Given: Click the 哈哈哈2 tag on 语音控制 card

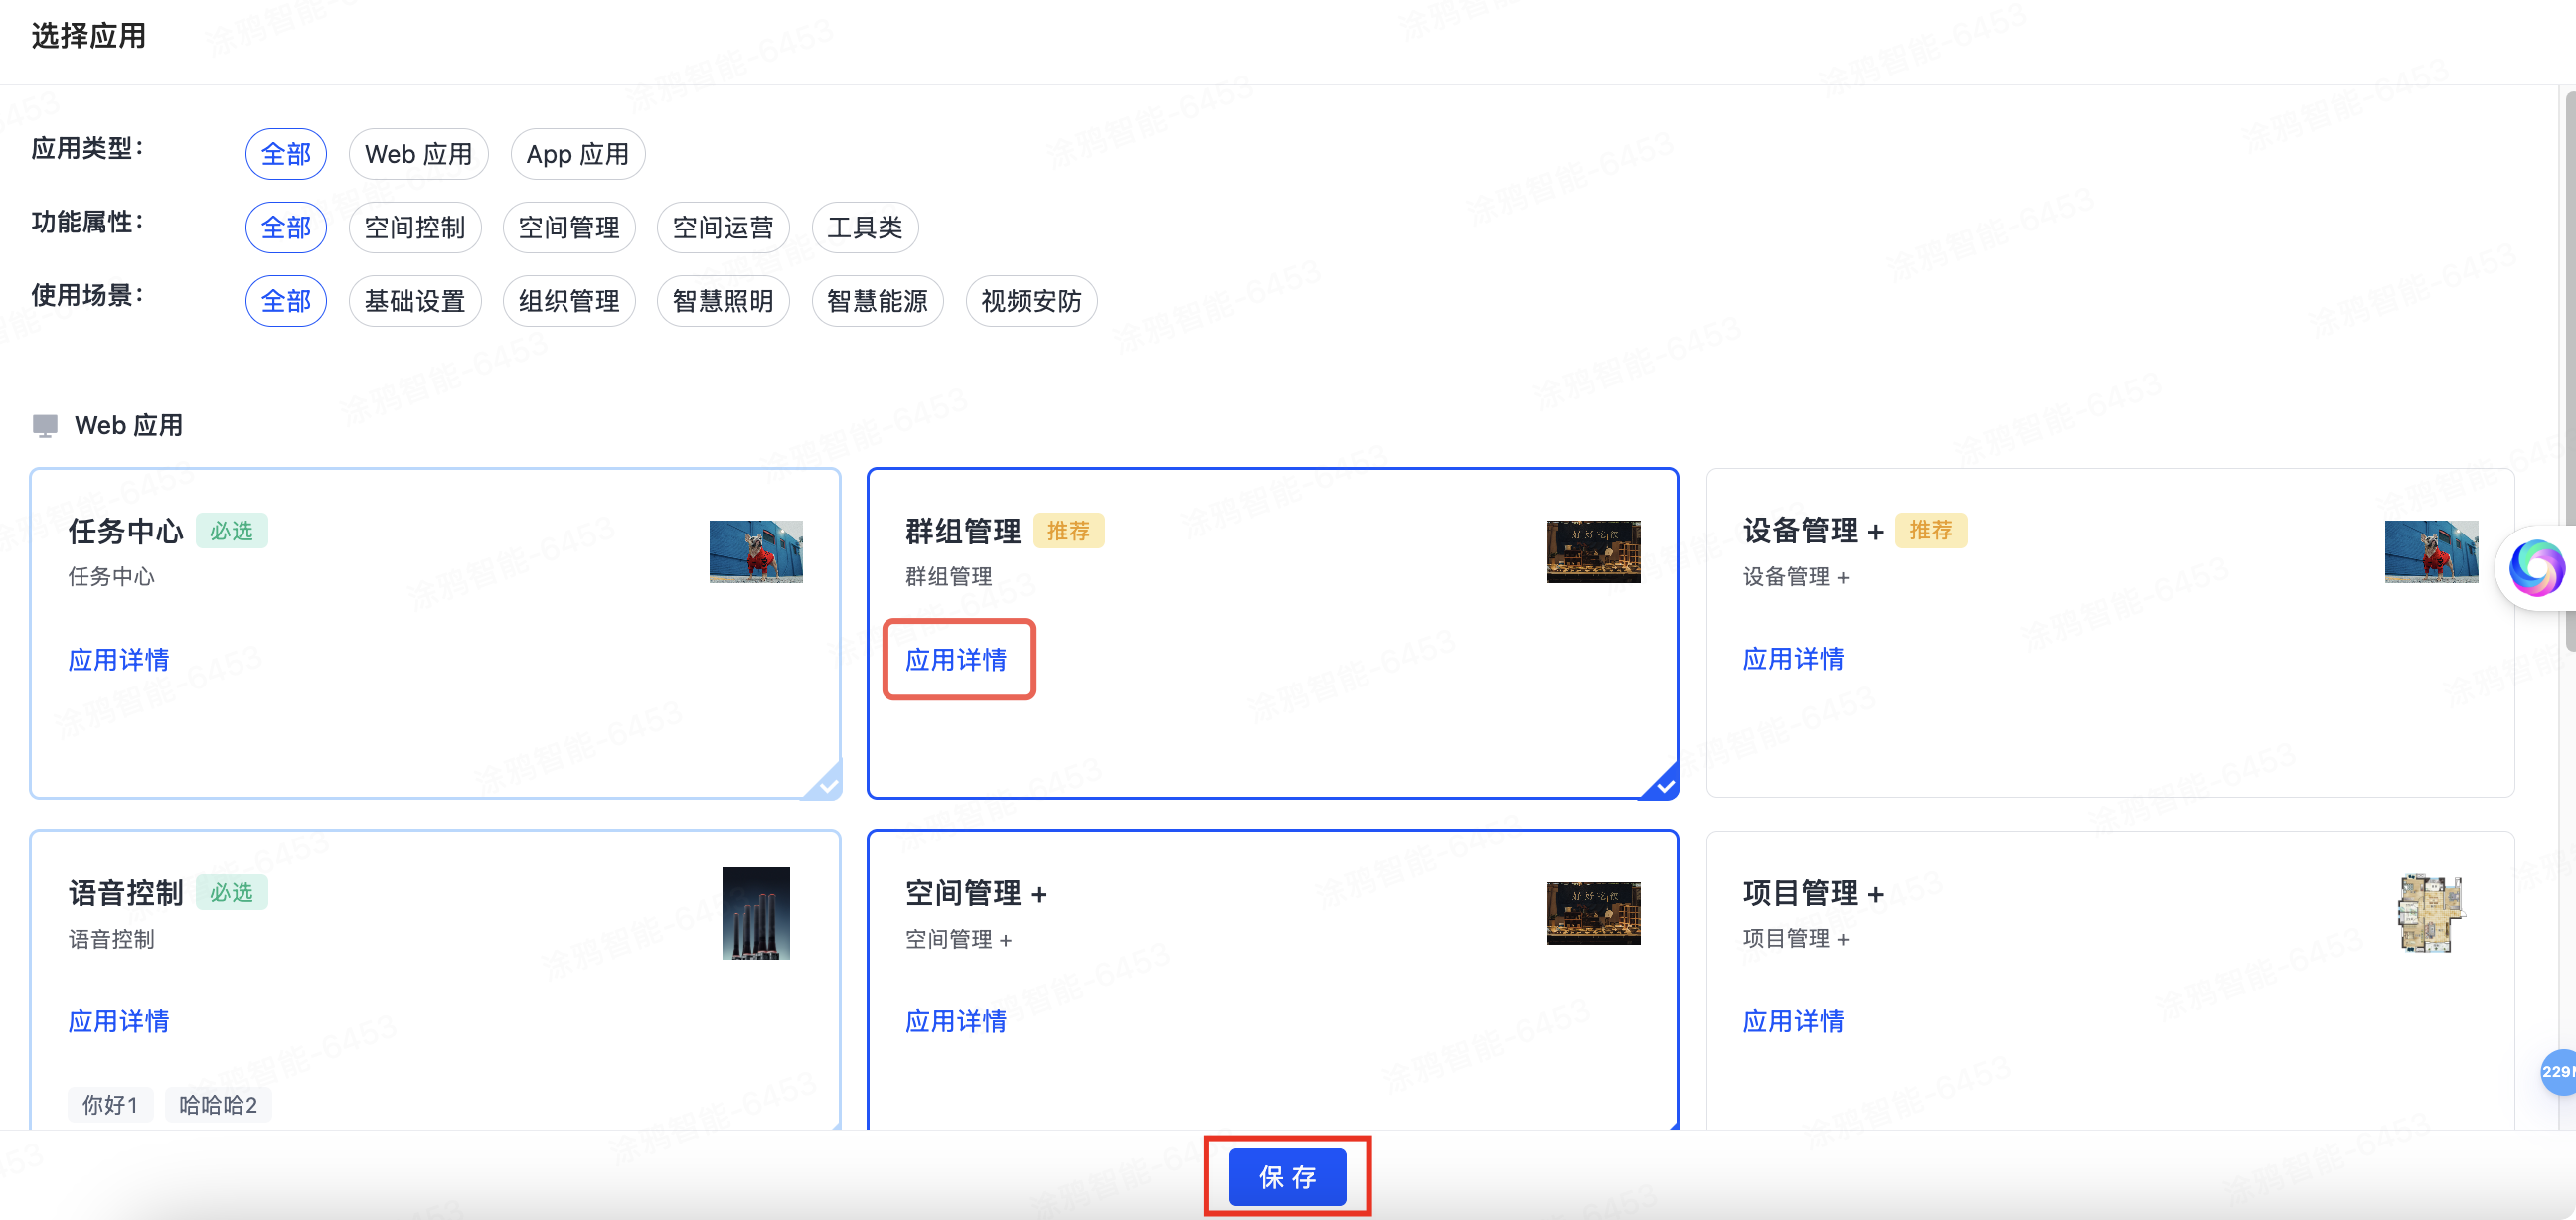Looking at the screenshot, I should [x=217, y=1104].
